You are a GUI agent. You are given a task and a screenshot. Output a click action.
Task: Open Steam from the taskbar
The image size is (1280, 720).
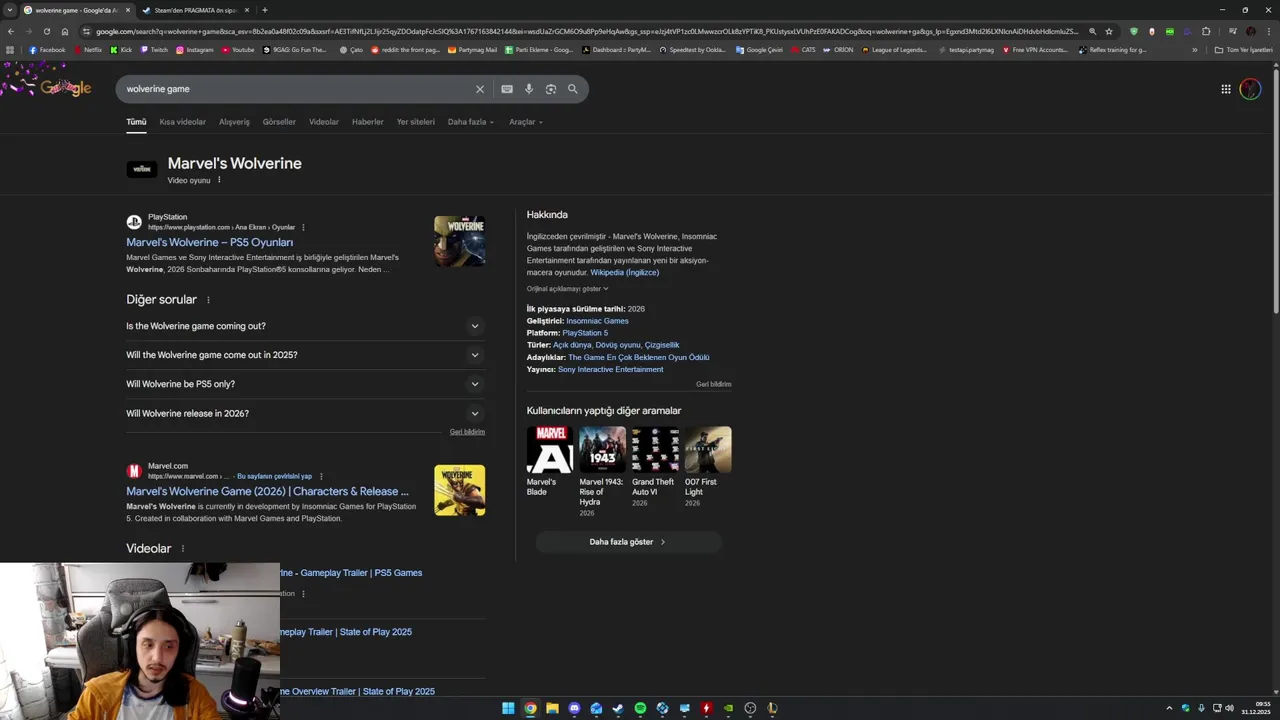tap(618, 708)
